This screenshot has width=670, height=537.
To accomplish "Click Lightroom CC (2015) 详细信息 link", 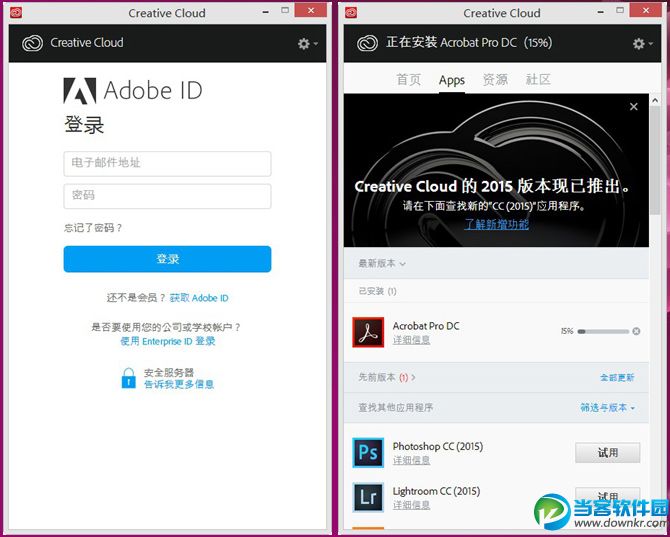I will click(x=411, y=505).
